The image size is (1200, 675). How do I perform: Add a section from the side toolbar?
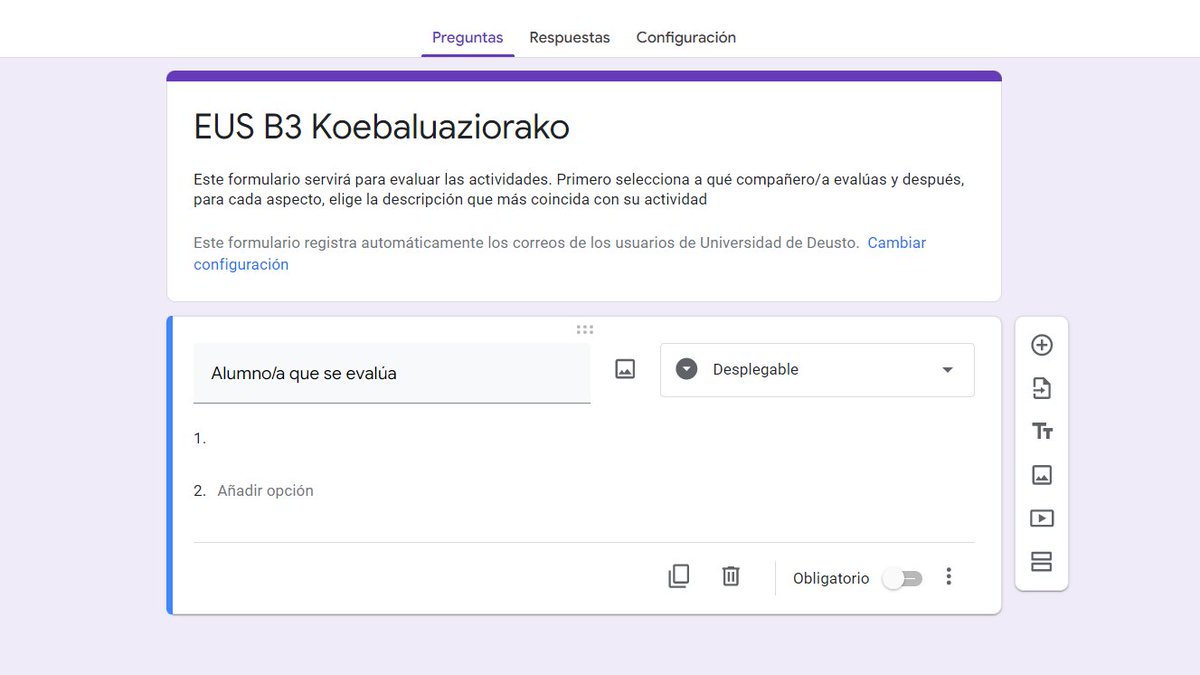pos(1041,562)
